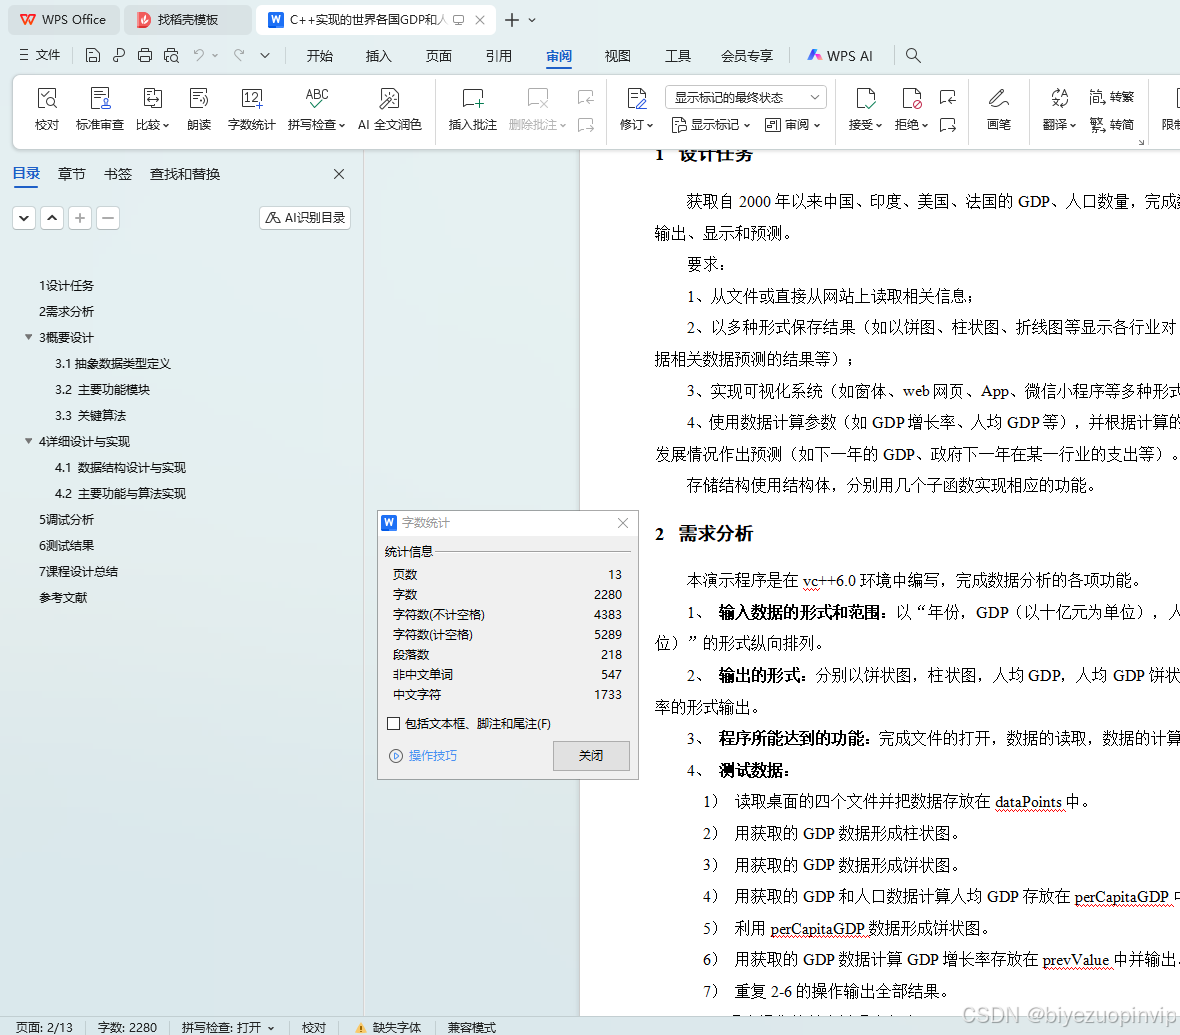Image resolution: width=1180 pixels, height=1035 pixels.
Task: Click the AI识别目录 button
Action: 305,218
